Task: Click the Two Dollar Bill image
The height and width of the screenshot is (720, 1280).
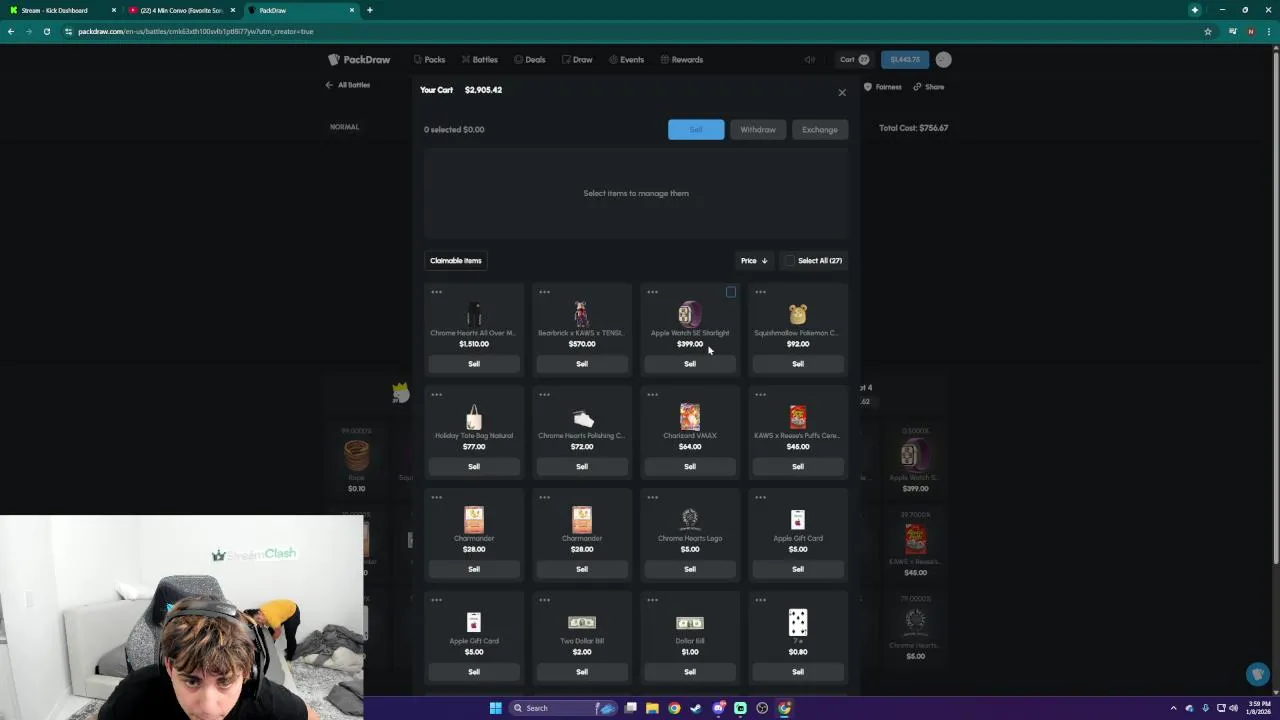Action: click(582, 622)
